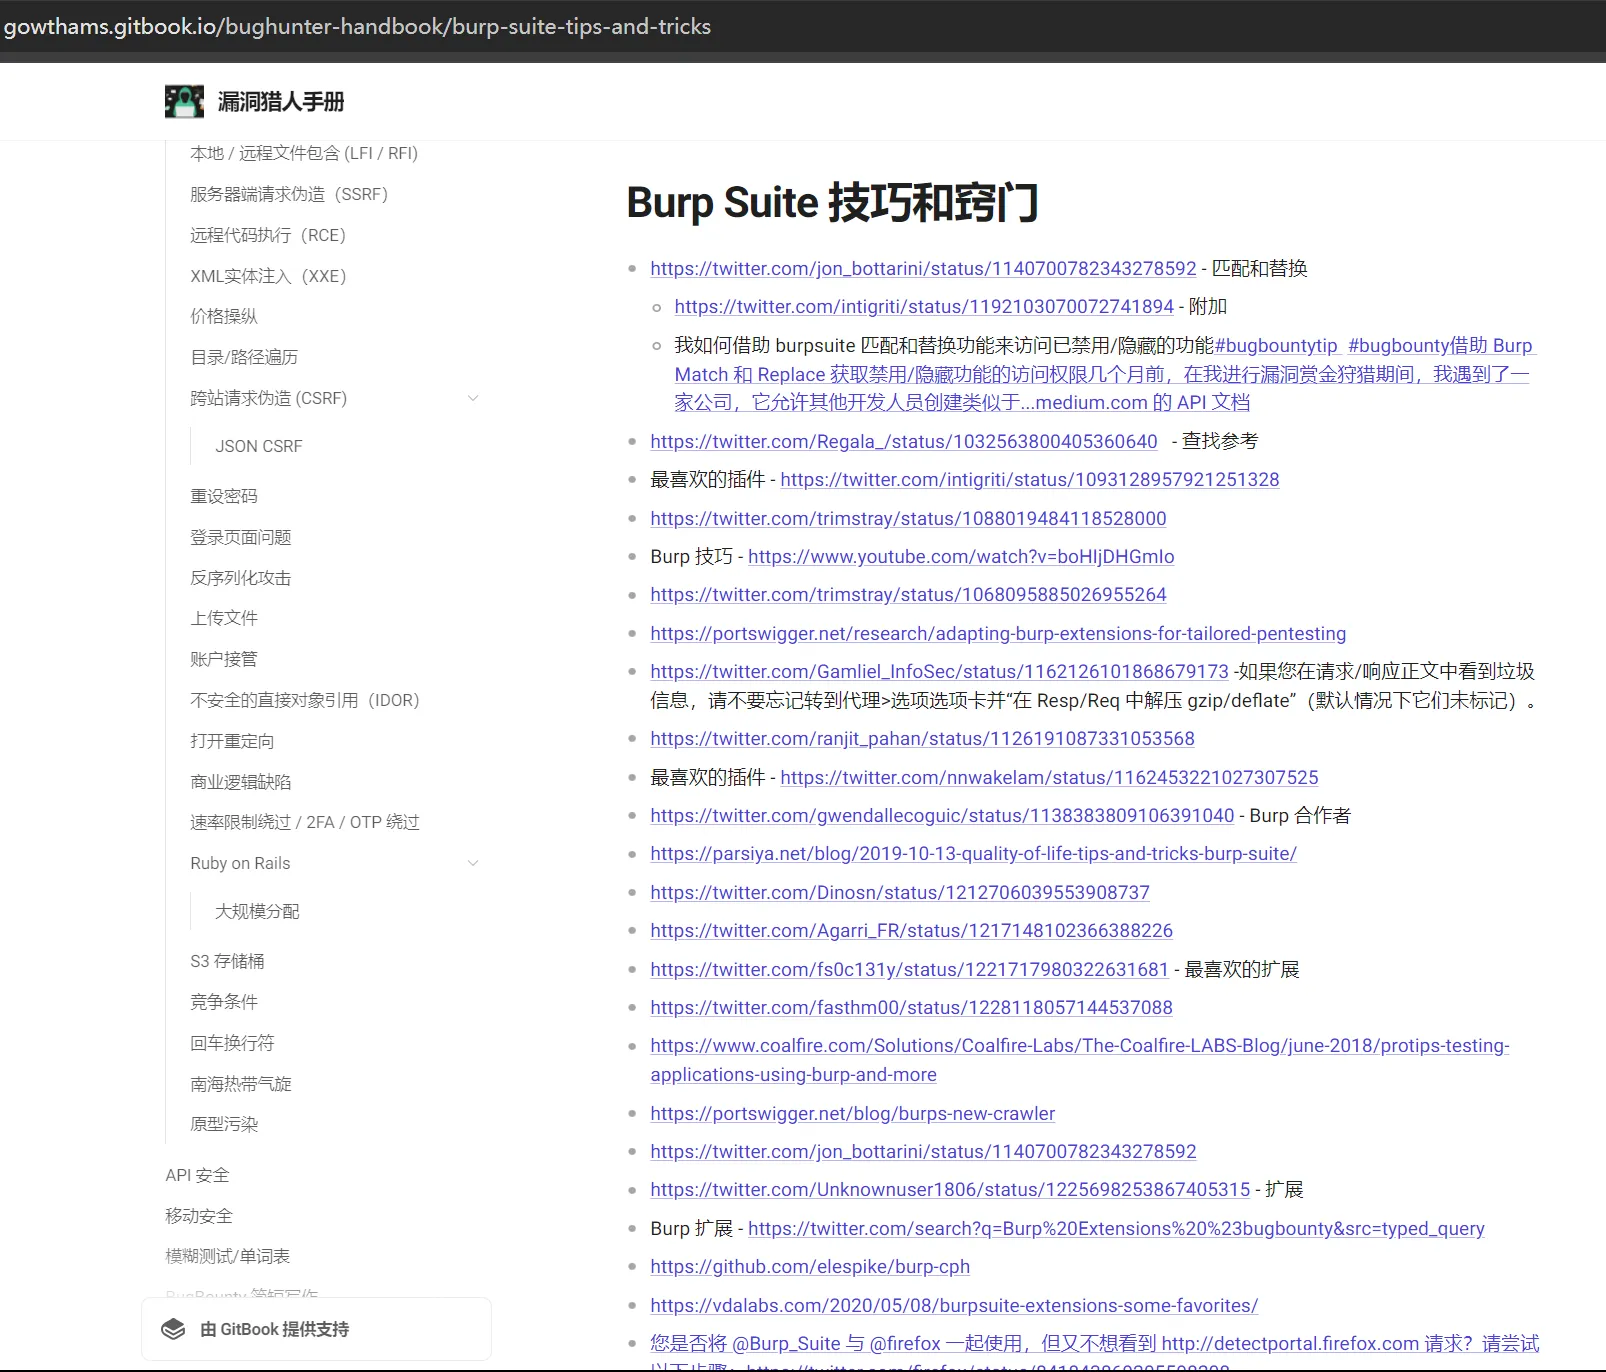Go to 打开重定向 page
Image resolution: width=1606 pixels, height=1372 pixels.
(232, 741)
